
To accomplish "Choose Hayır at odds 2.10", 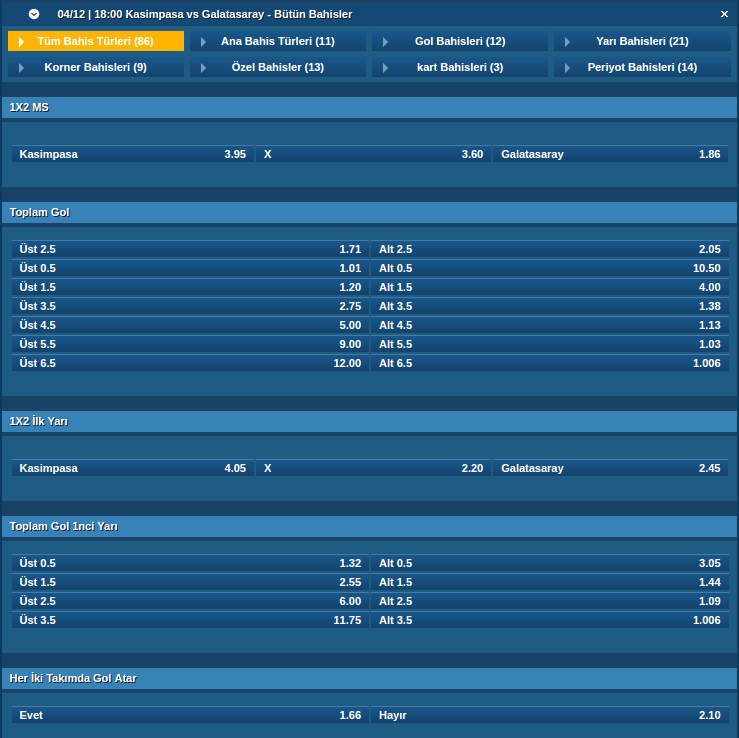I will tap(550, 715).
